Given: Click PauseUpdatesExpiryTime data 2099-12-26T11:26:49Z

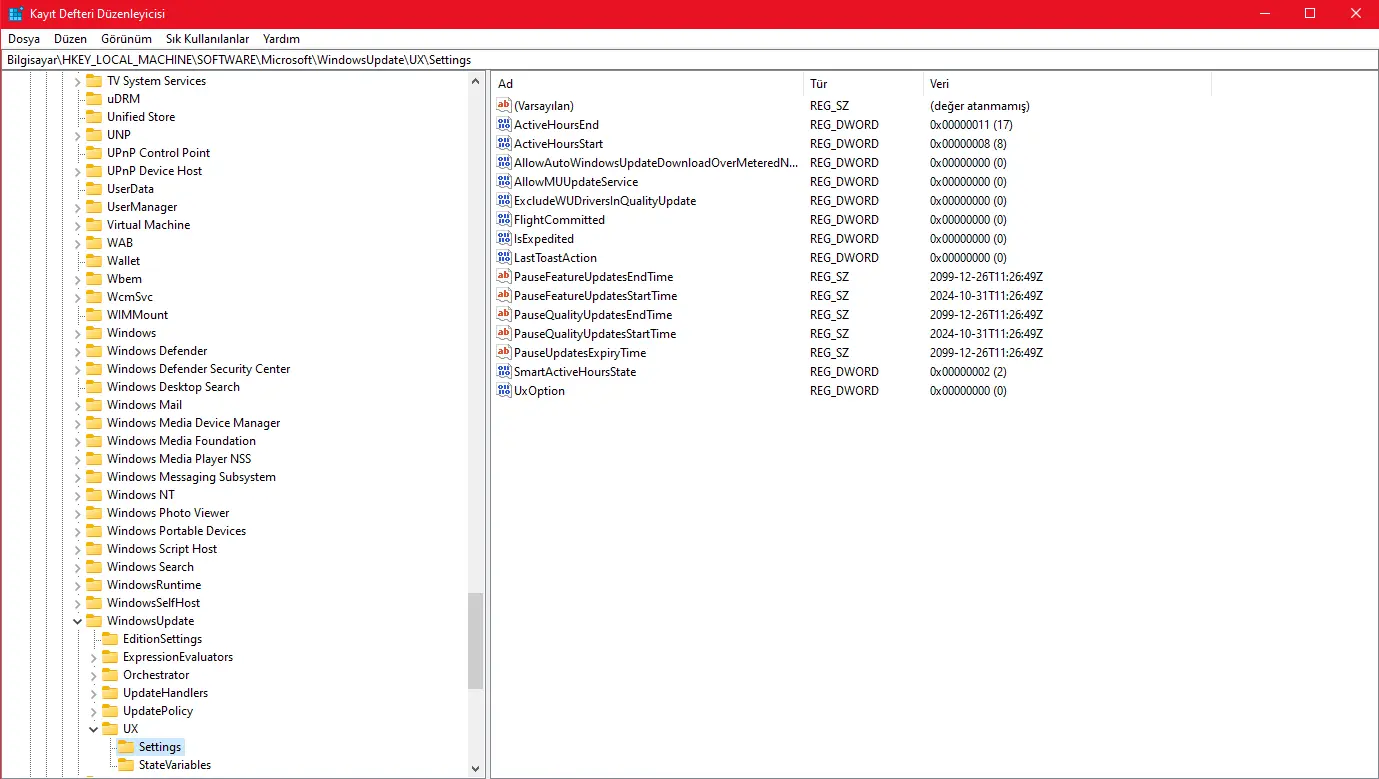Looking at the screenshot, I should (x=986, y=353).
